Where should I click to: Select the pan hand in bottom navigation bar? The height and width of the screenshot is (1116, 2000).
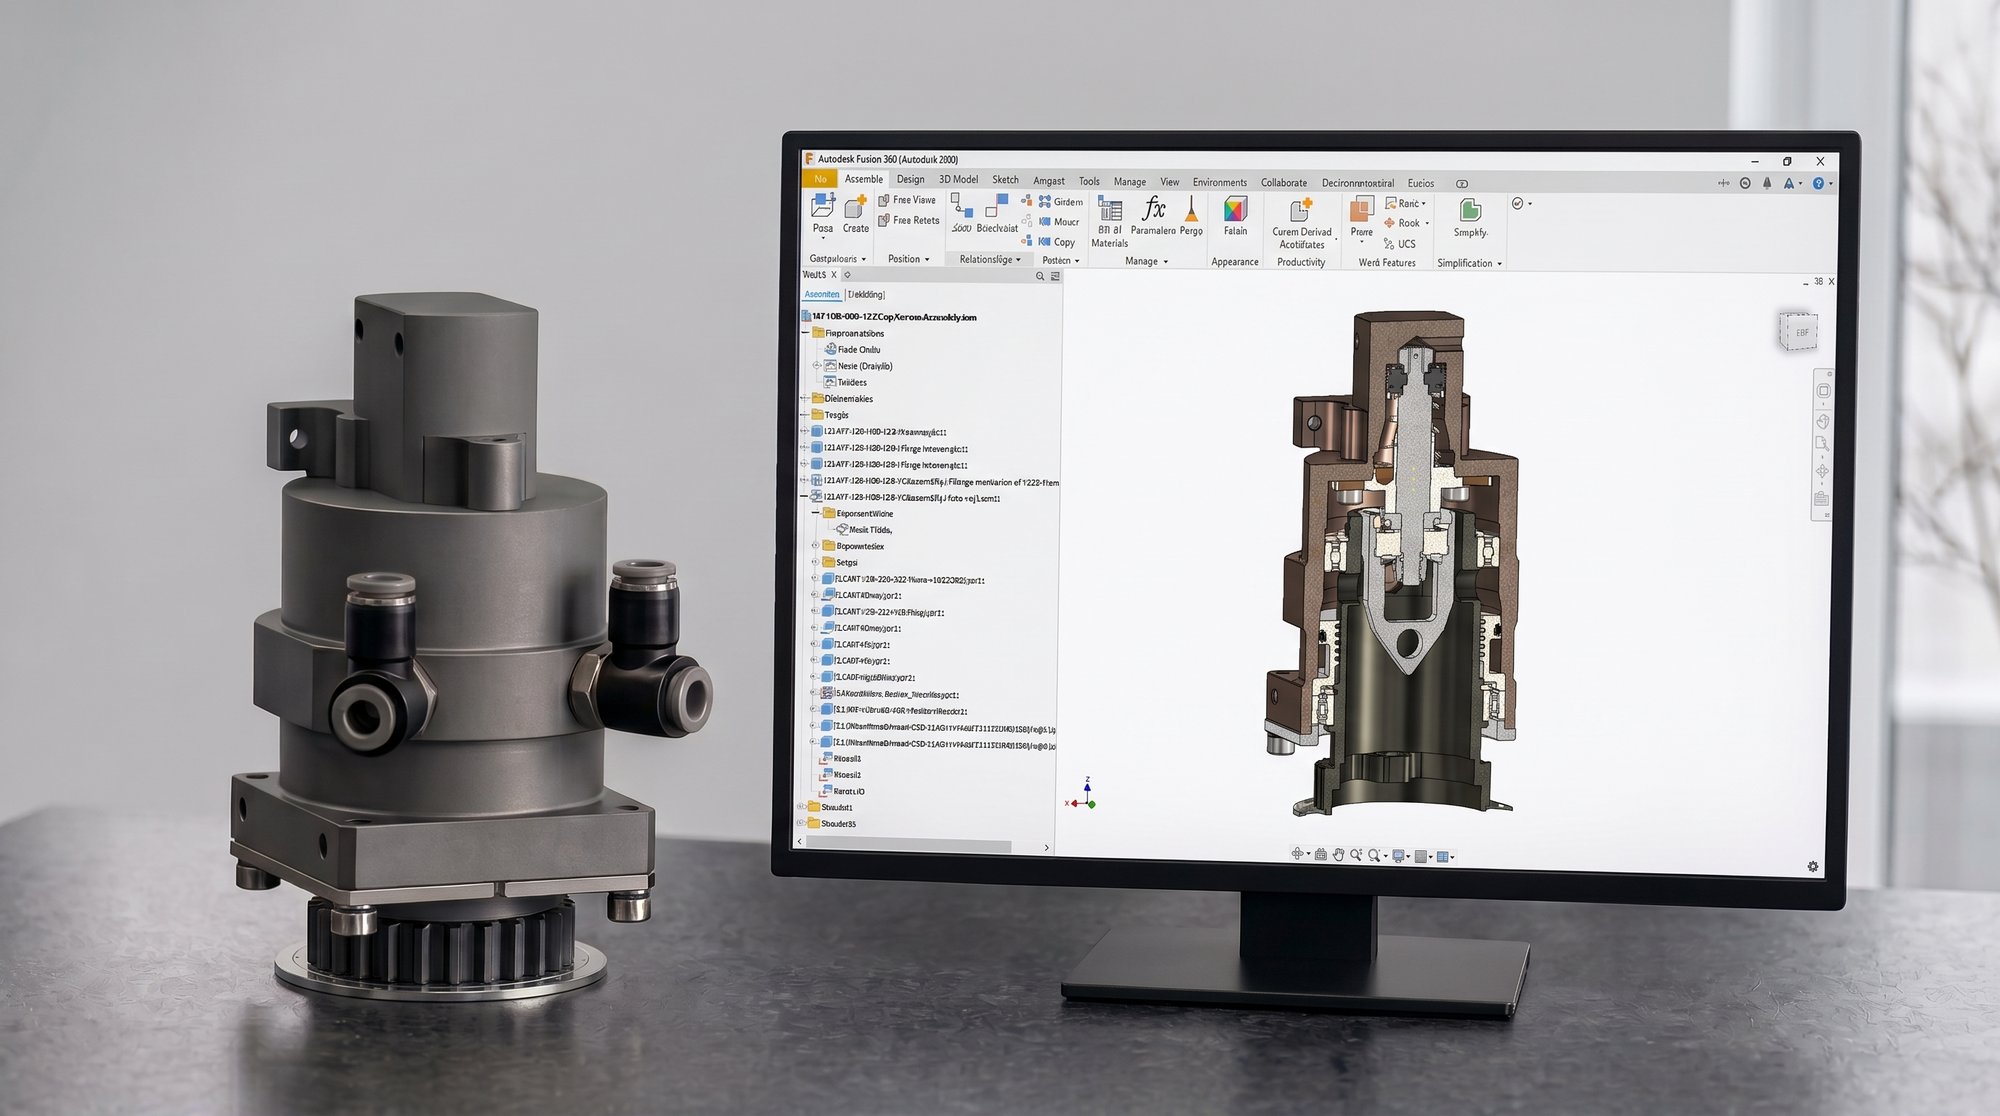tap(1338, 855)
